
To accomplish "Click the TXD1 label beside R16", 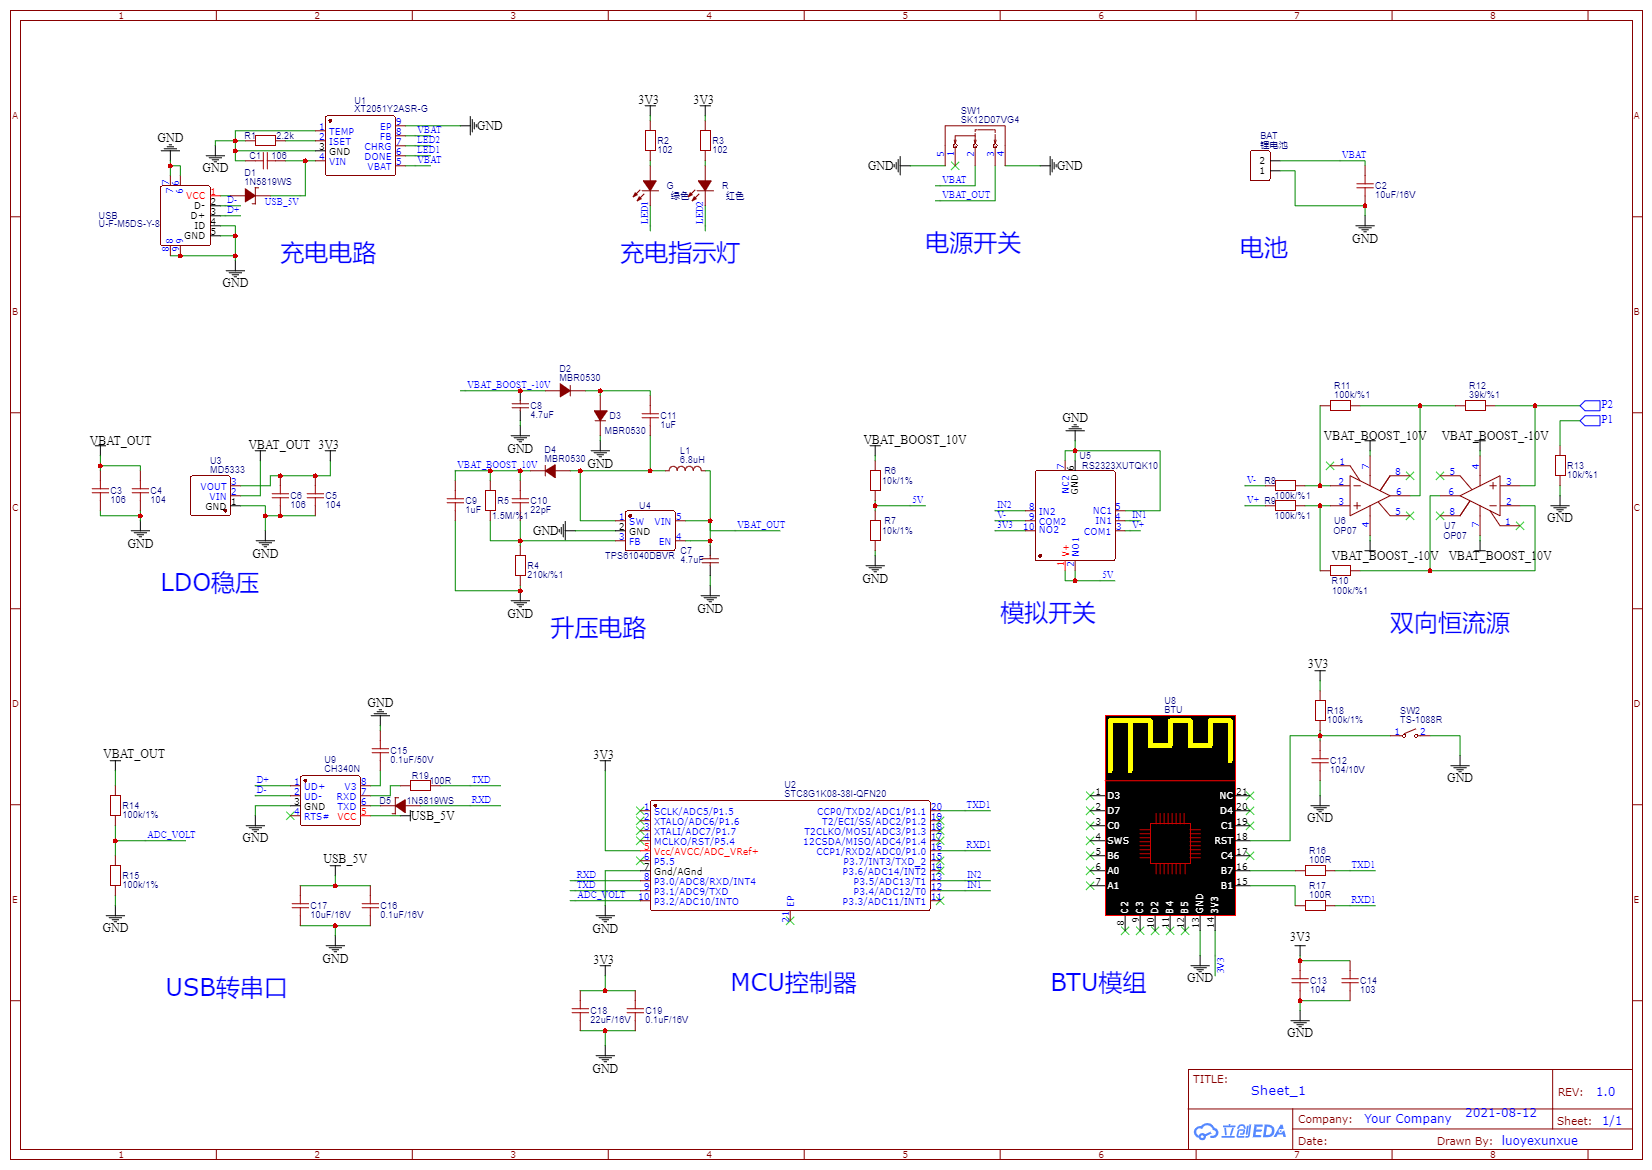I will pos(1363,865).
